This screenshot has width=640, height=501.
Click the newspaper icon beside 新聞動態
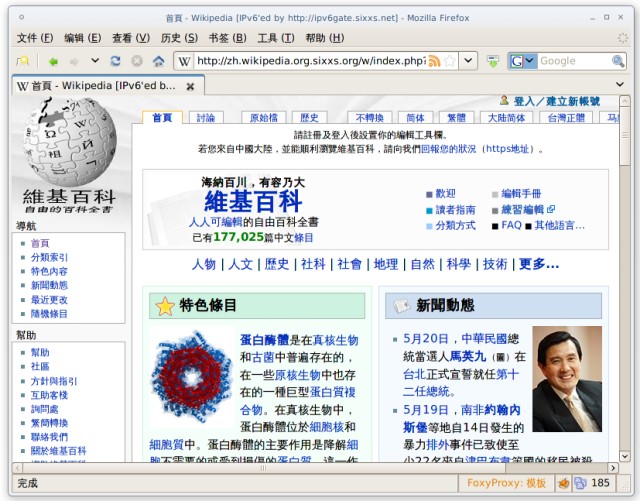pyautogui.click(x=401, y=306)
